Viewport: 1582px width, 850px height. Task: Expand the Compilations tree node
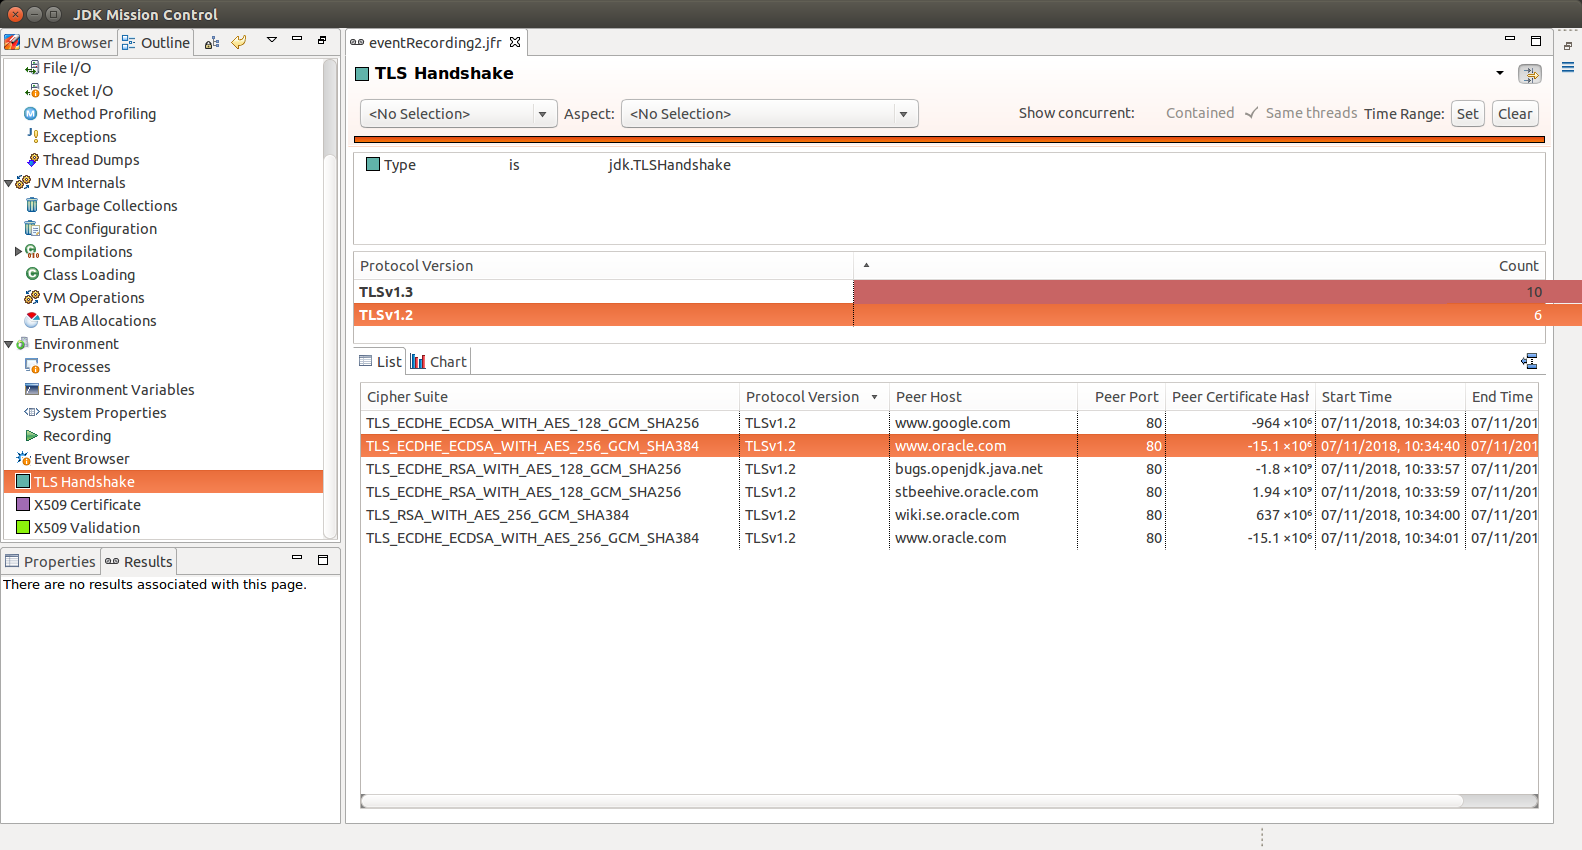(18, 252)
